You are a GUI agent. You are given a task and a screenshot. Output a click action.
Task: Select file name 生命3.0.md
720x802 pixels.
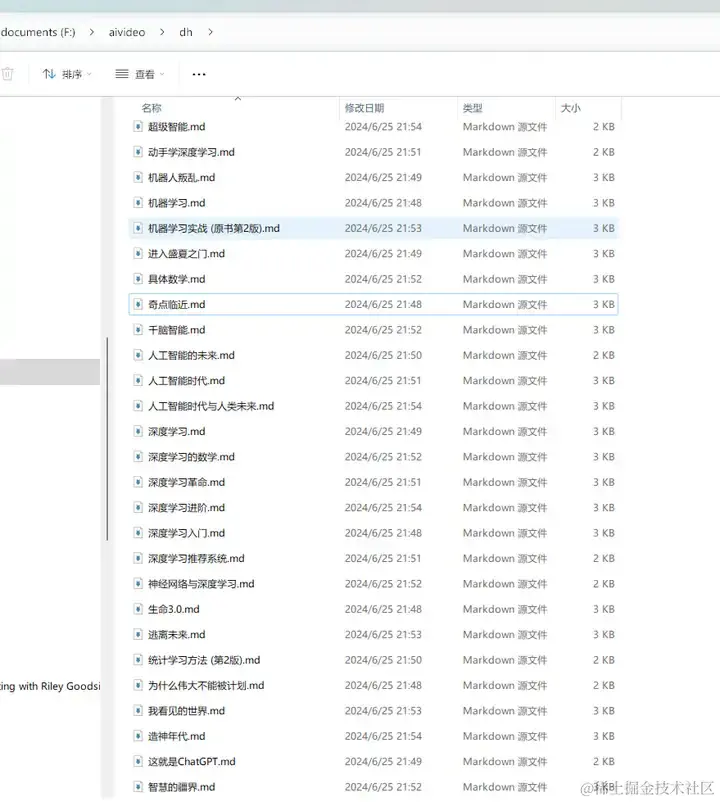point(173,609)
